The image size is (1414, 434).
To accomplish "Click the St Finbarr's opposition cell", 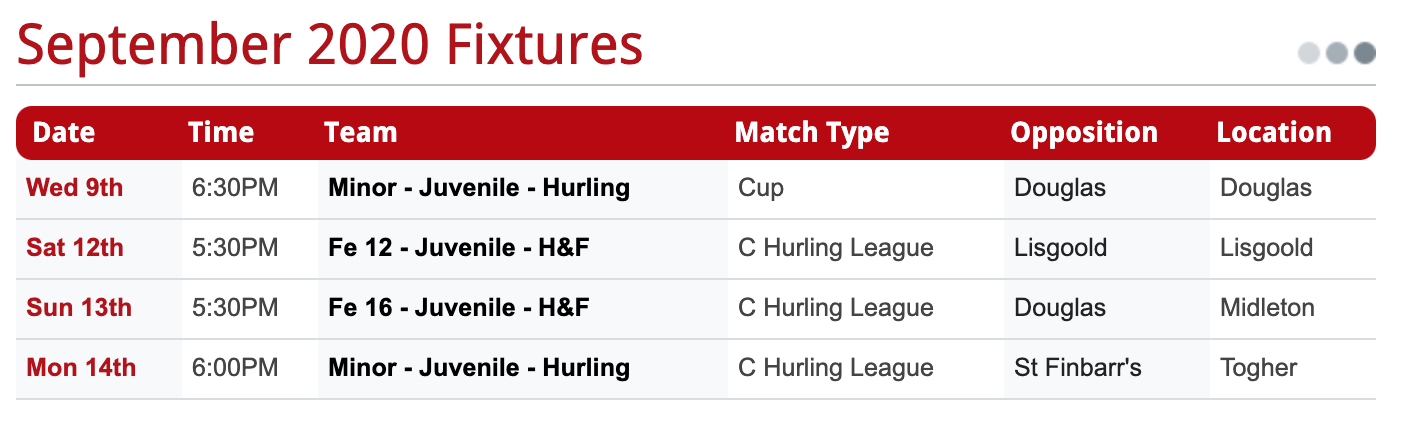I will 1078,367.
